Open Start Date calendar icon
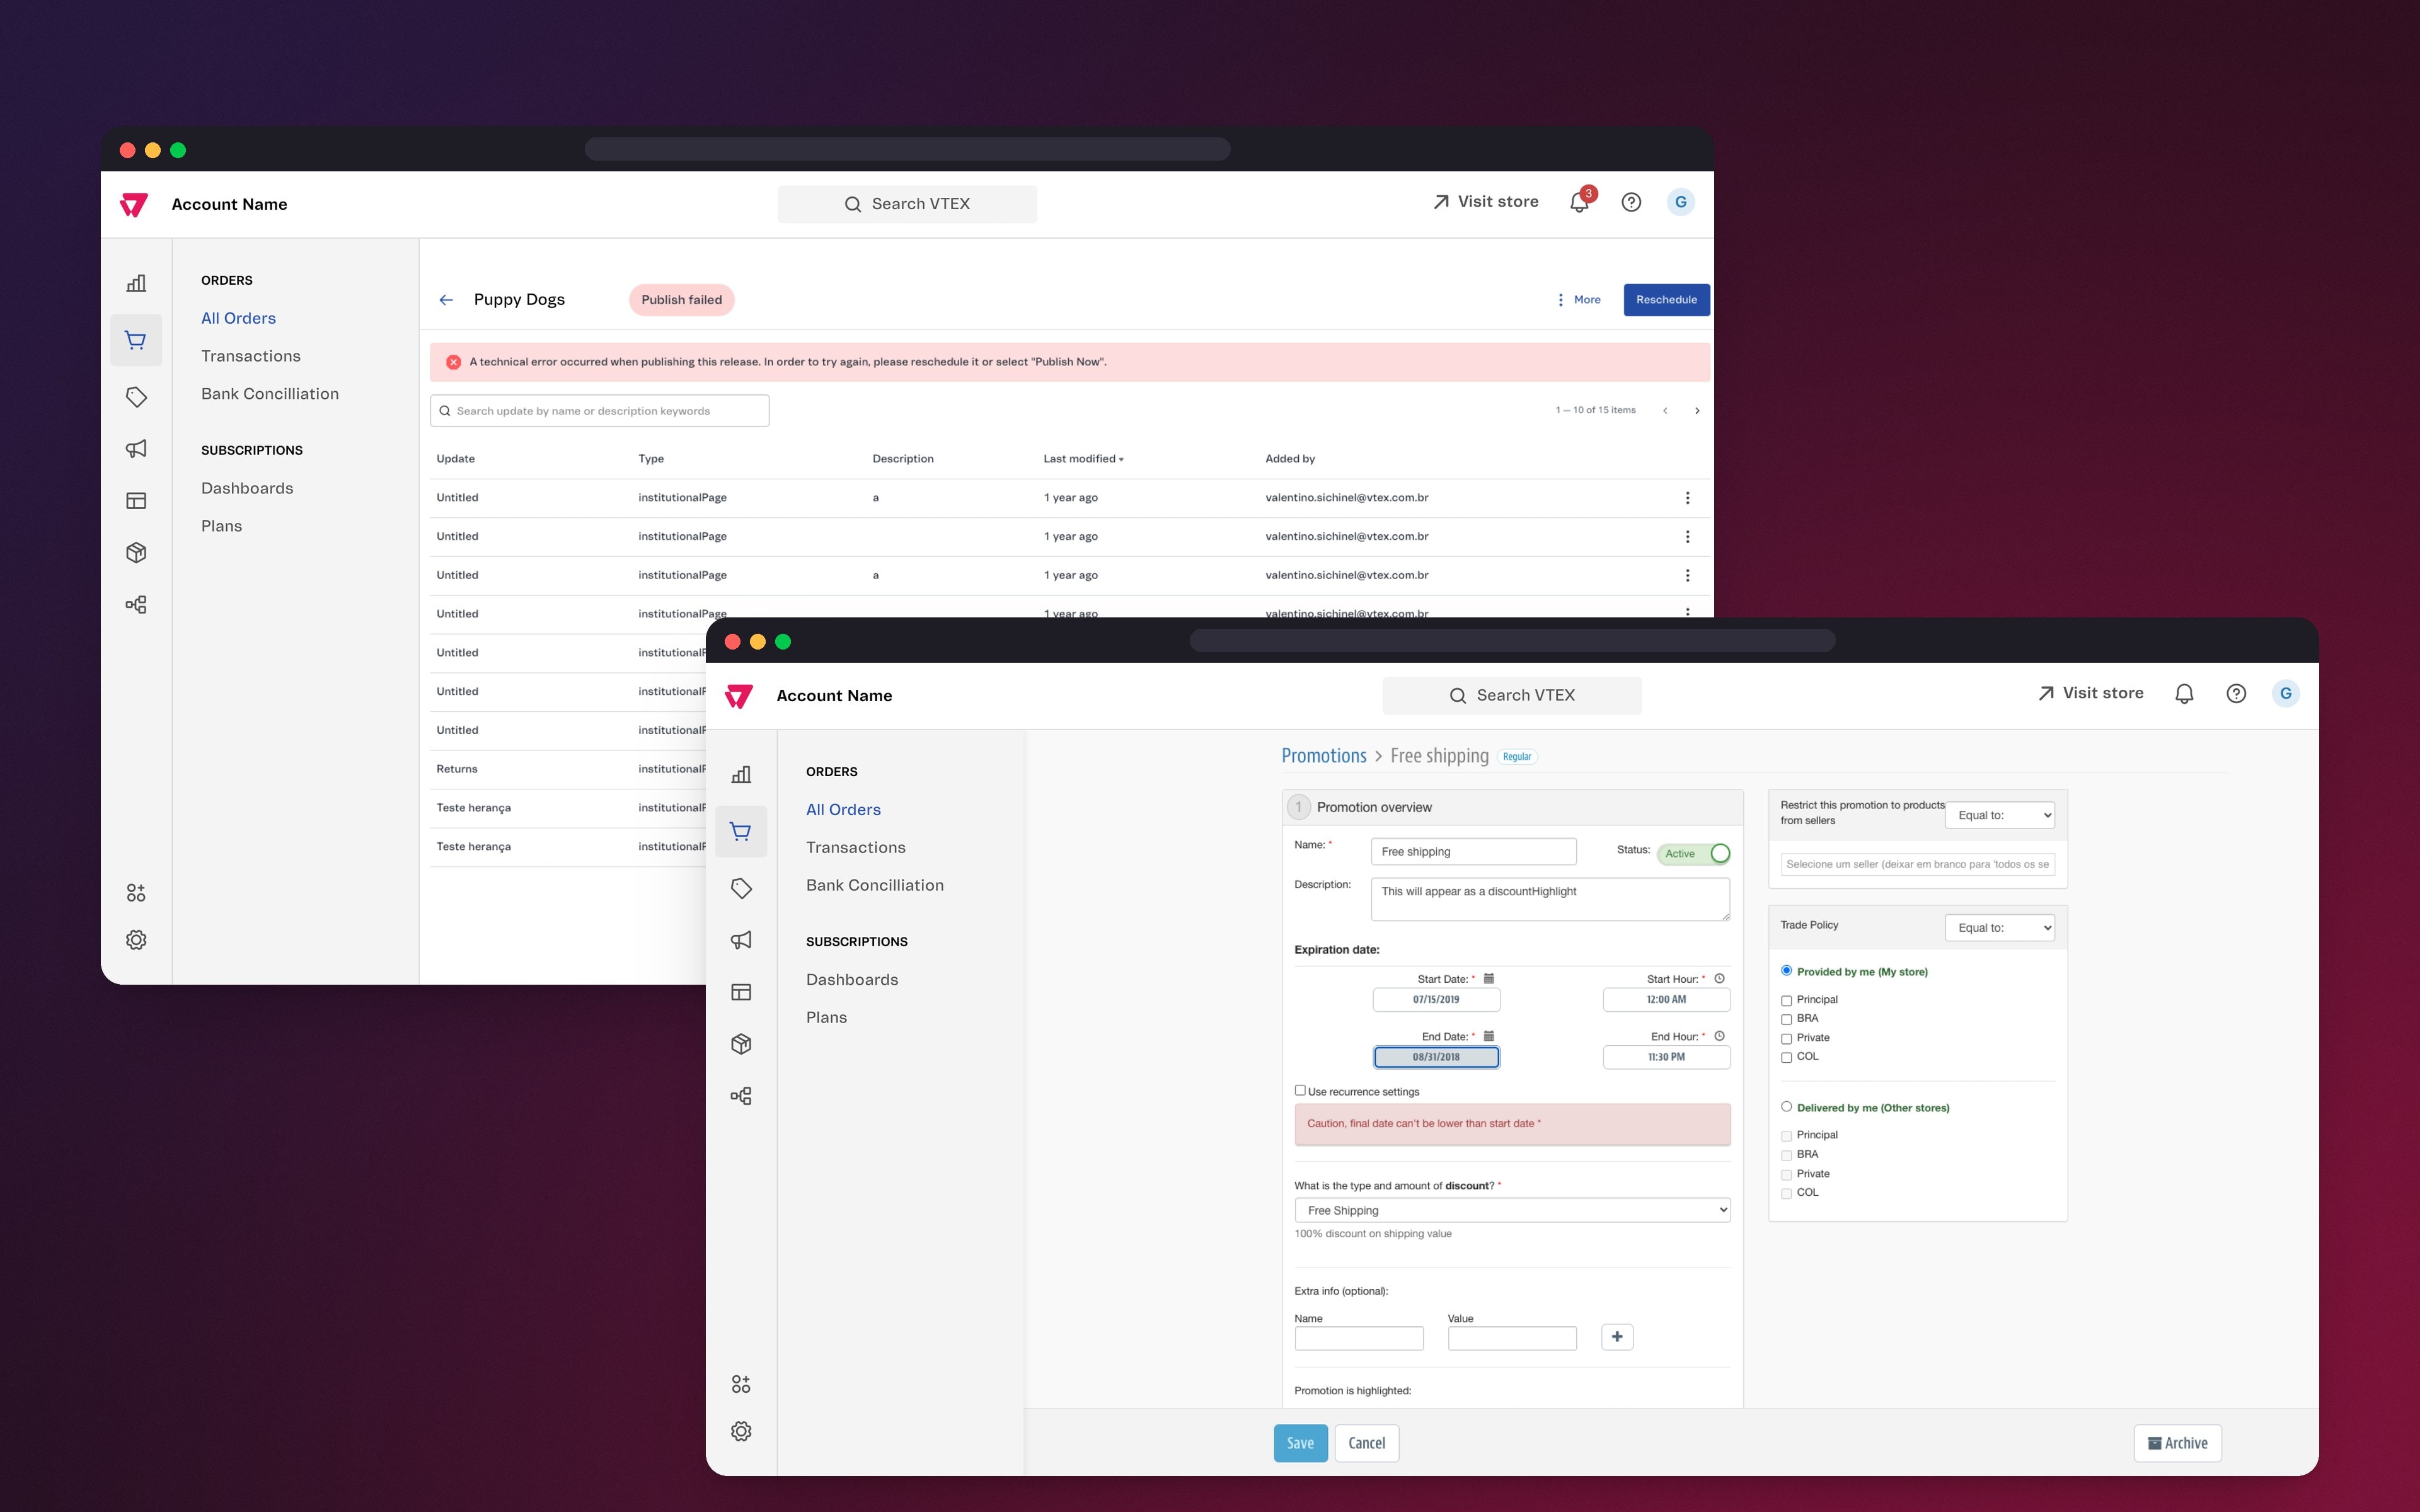 click(1488, 979)
